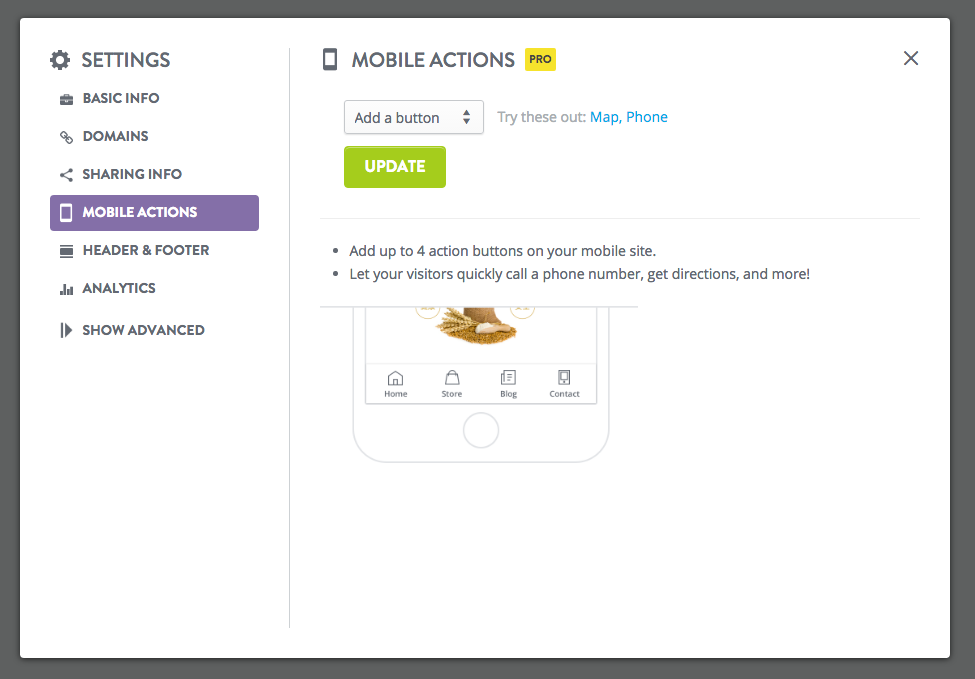This screenshot has width=975, height=679.
Task: Click the briefcase icon beside Basic Info
Action: (66, 99)
